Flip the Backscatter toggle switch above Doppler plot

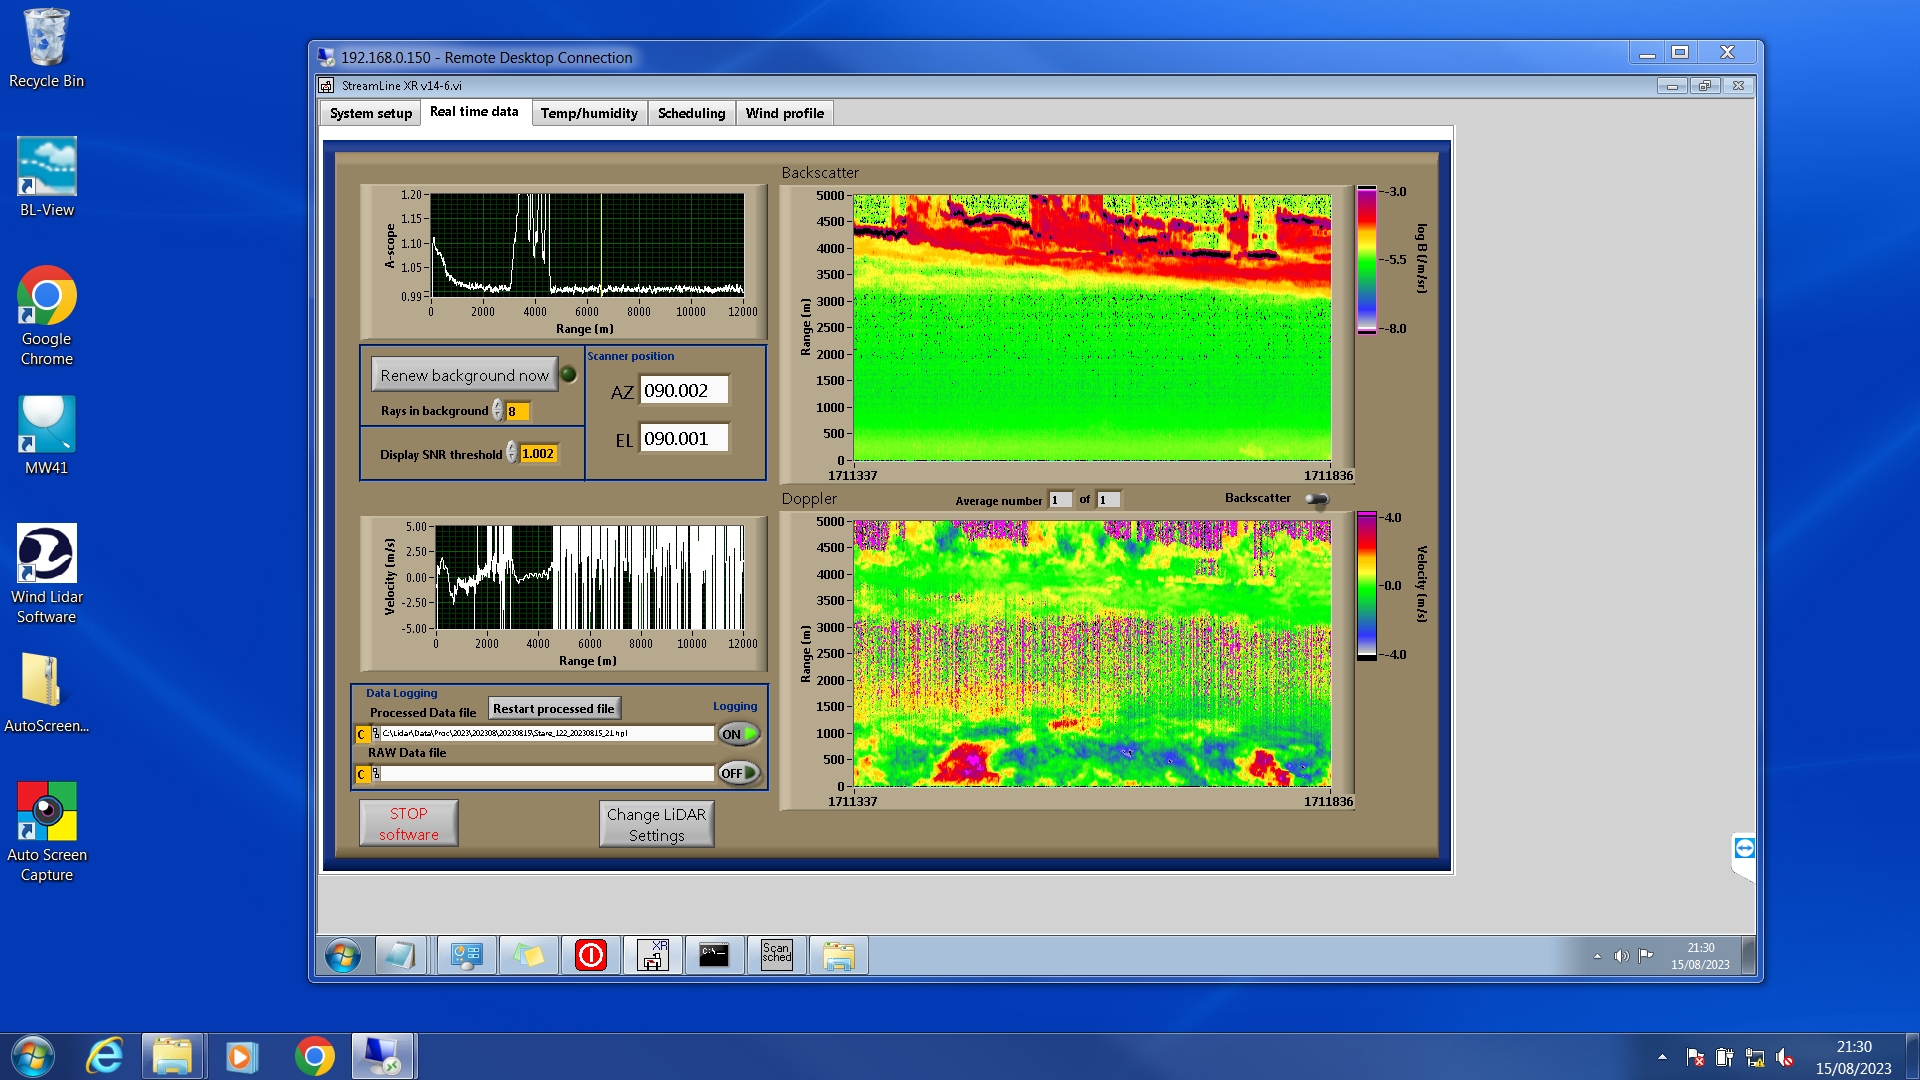1317,499
